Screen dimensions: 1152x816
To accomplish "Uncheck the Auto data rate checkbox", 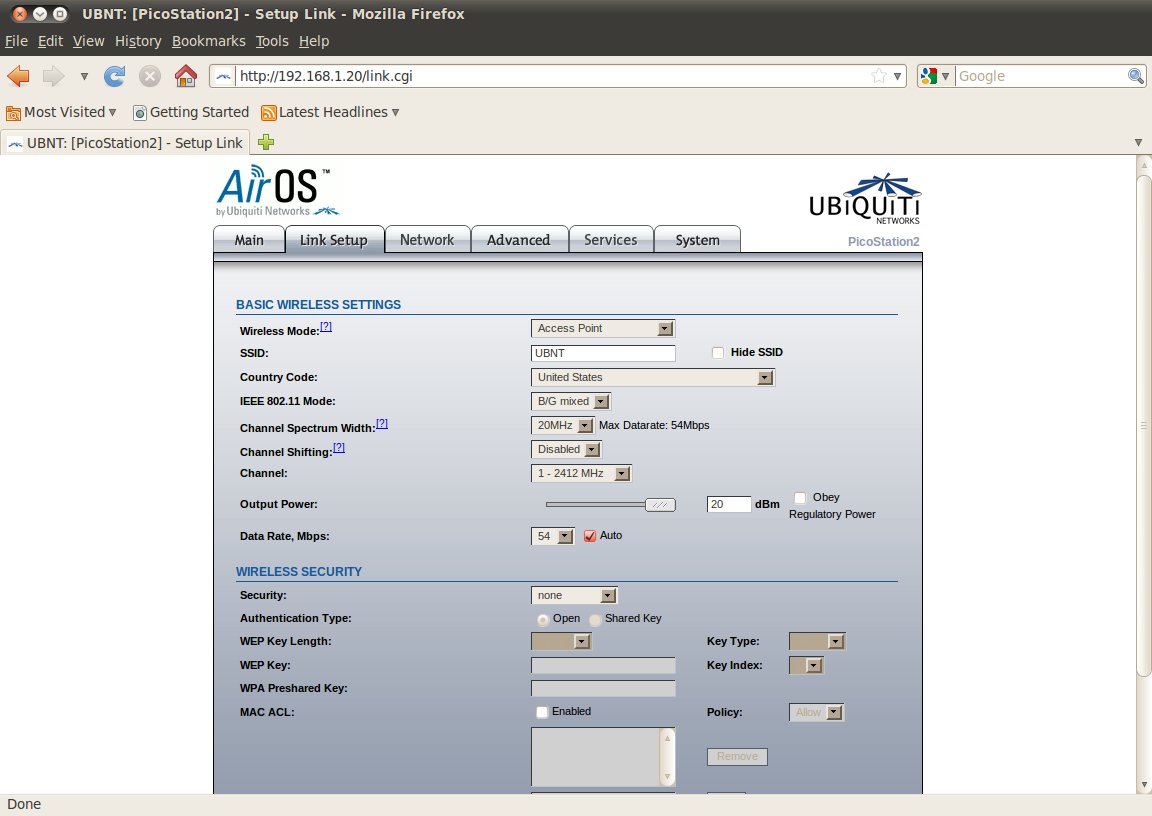I will coord(590,536).
